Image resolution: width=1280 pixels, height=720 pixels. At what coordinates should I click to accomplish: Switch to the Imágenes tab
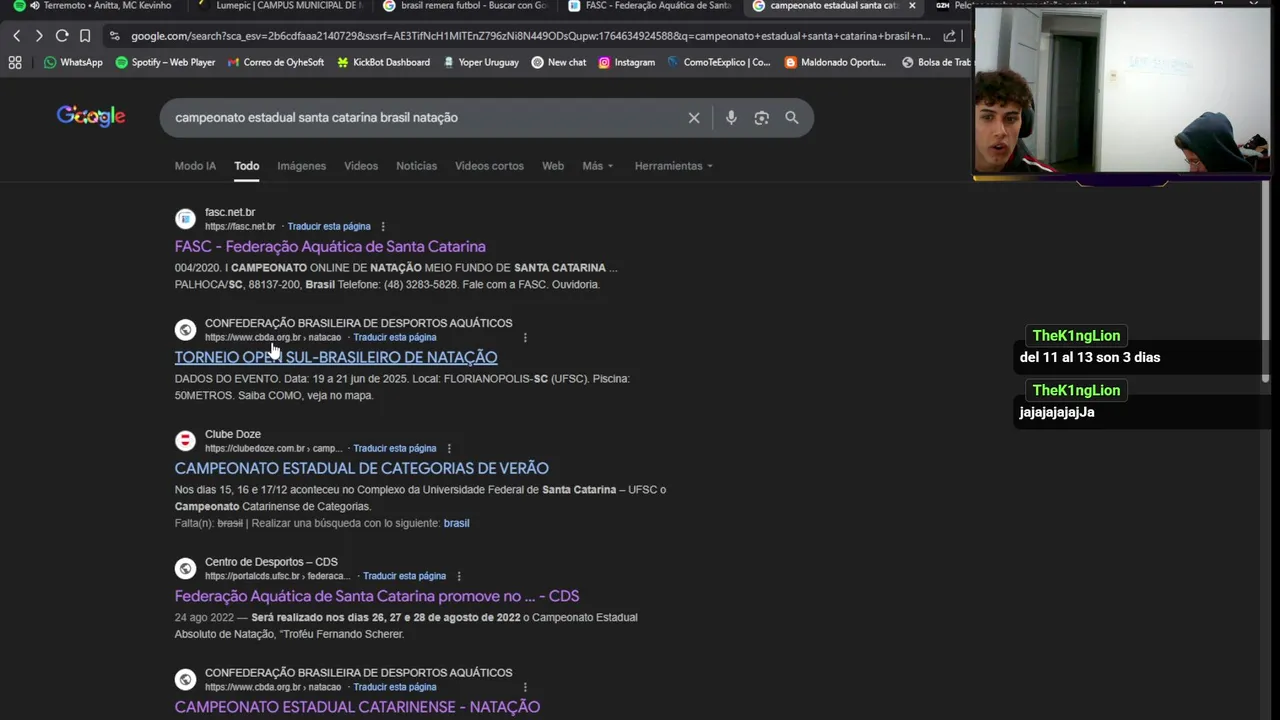tap(301, 166)
